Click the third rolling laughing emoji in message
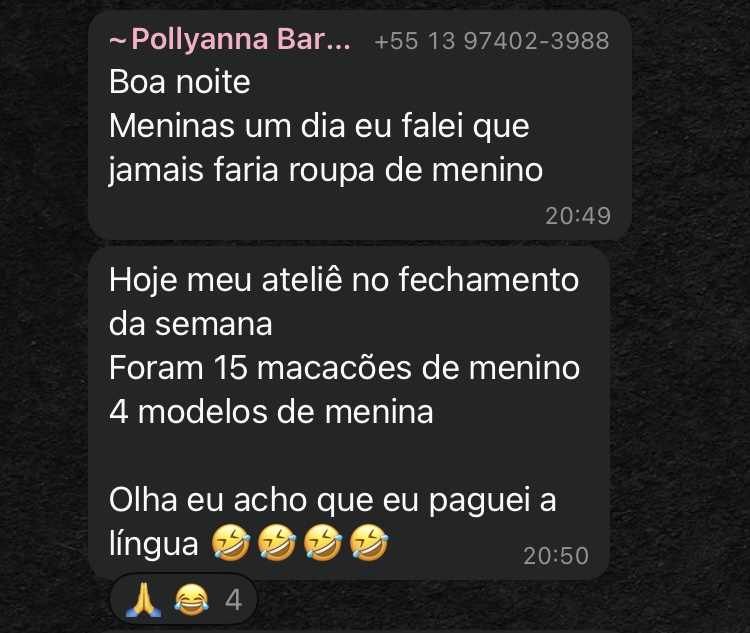750x633 pixels. coord(323,543)
